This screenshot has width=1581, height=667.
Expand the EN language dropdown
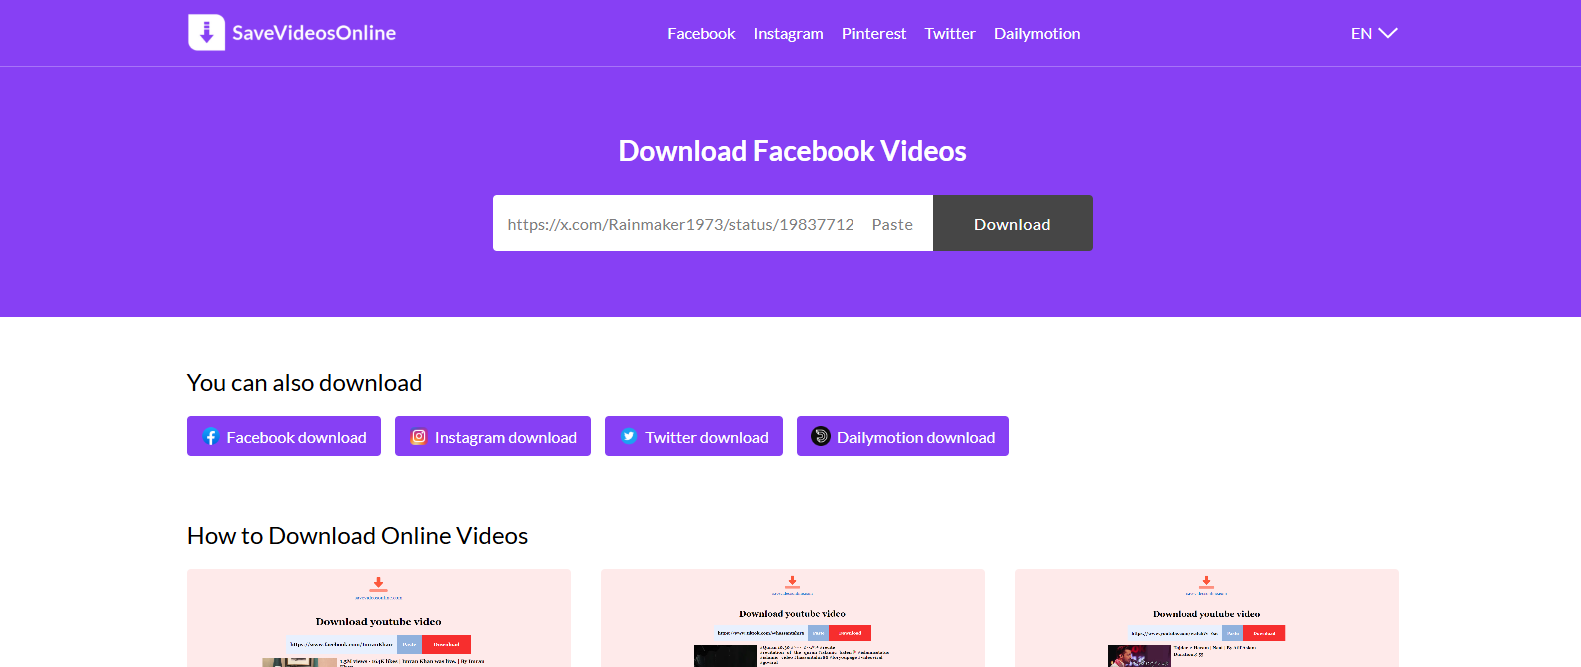click(1361, 33)
